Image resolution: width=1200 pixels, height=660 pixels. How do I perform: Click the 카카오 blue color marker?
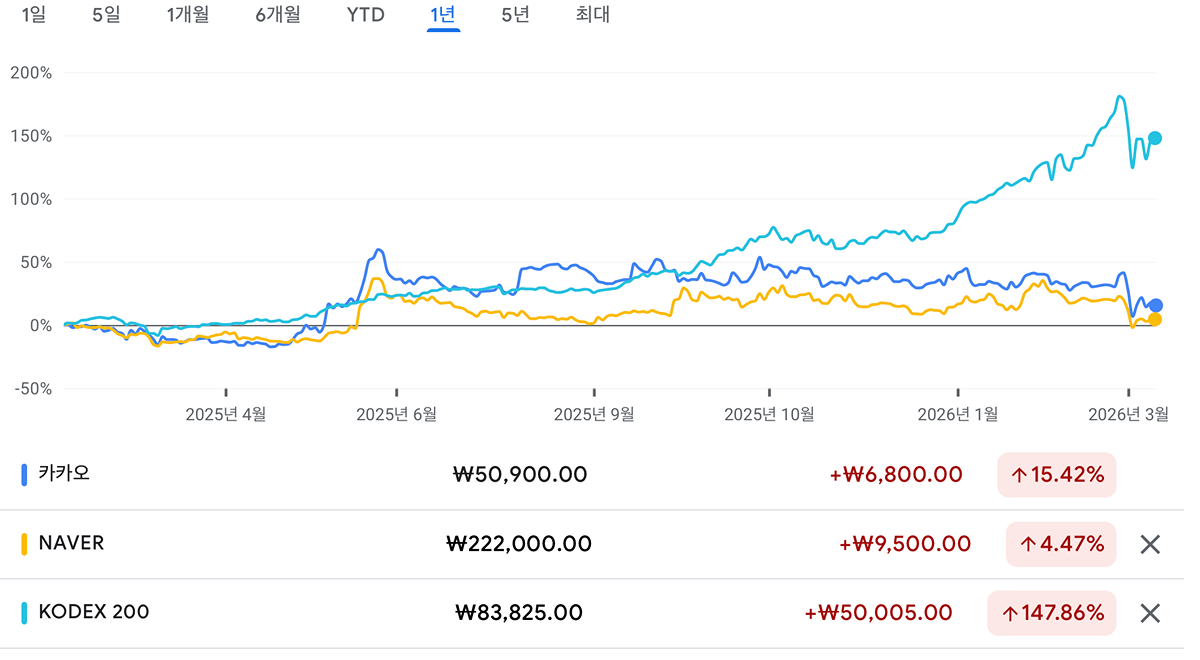pos(24,475)
